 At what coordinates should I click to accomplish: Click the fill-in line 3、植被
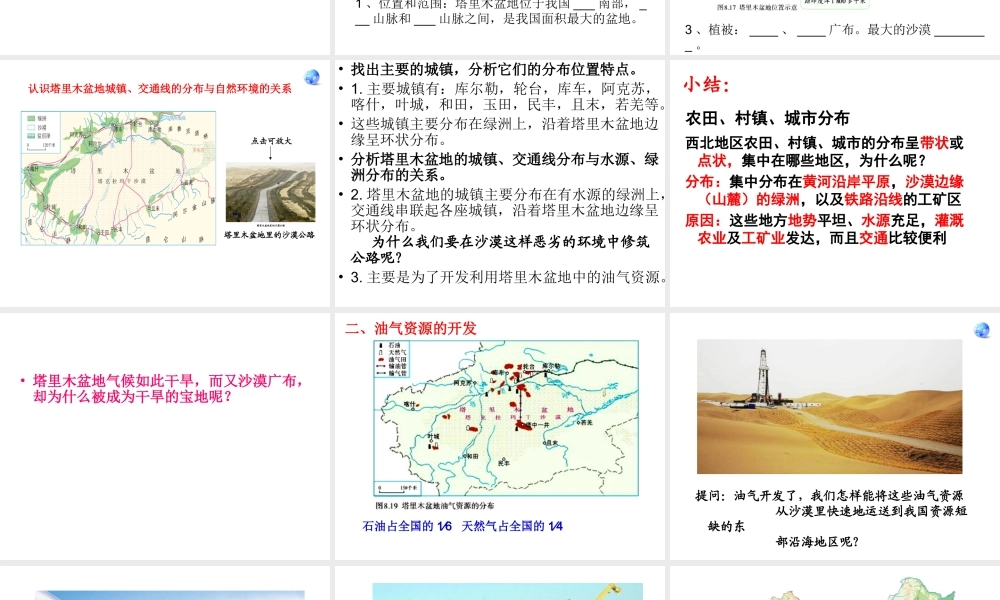coord(835,36)
